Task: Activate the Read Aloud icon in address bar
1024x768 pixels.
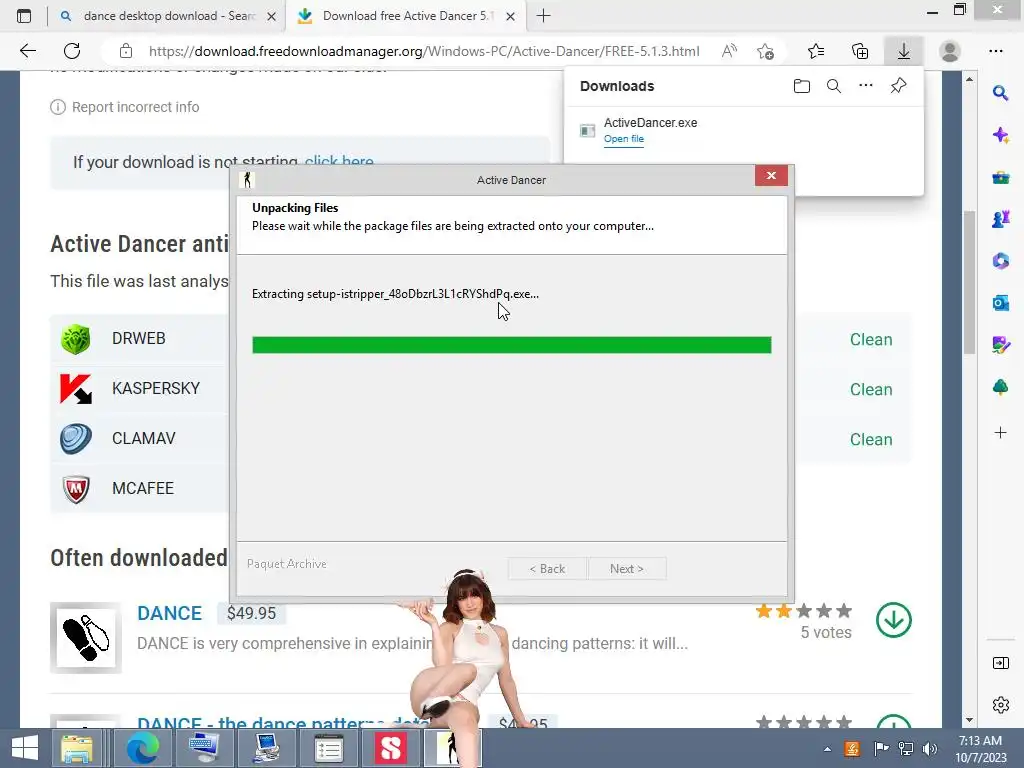Action: tap(729, 51)
